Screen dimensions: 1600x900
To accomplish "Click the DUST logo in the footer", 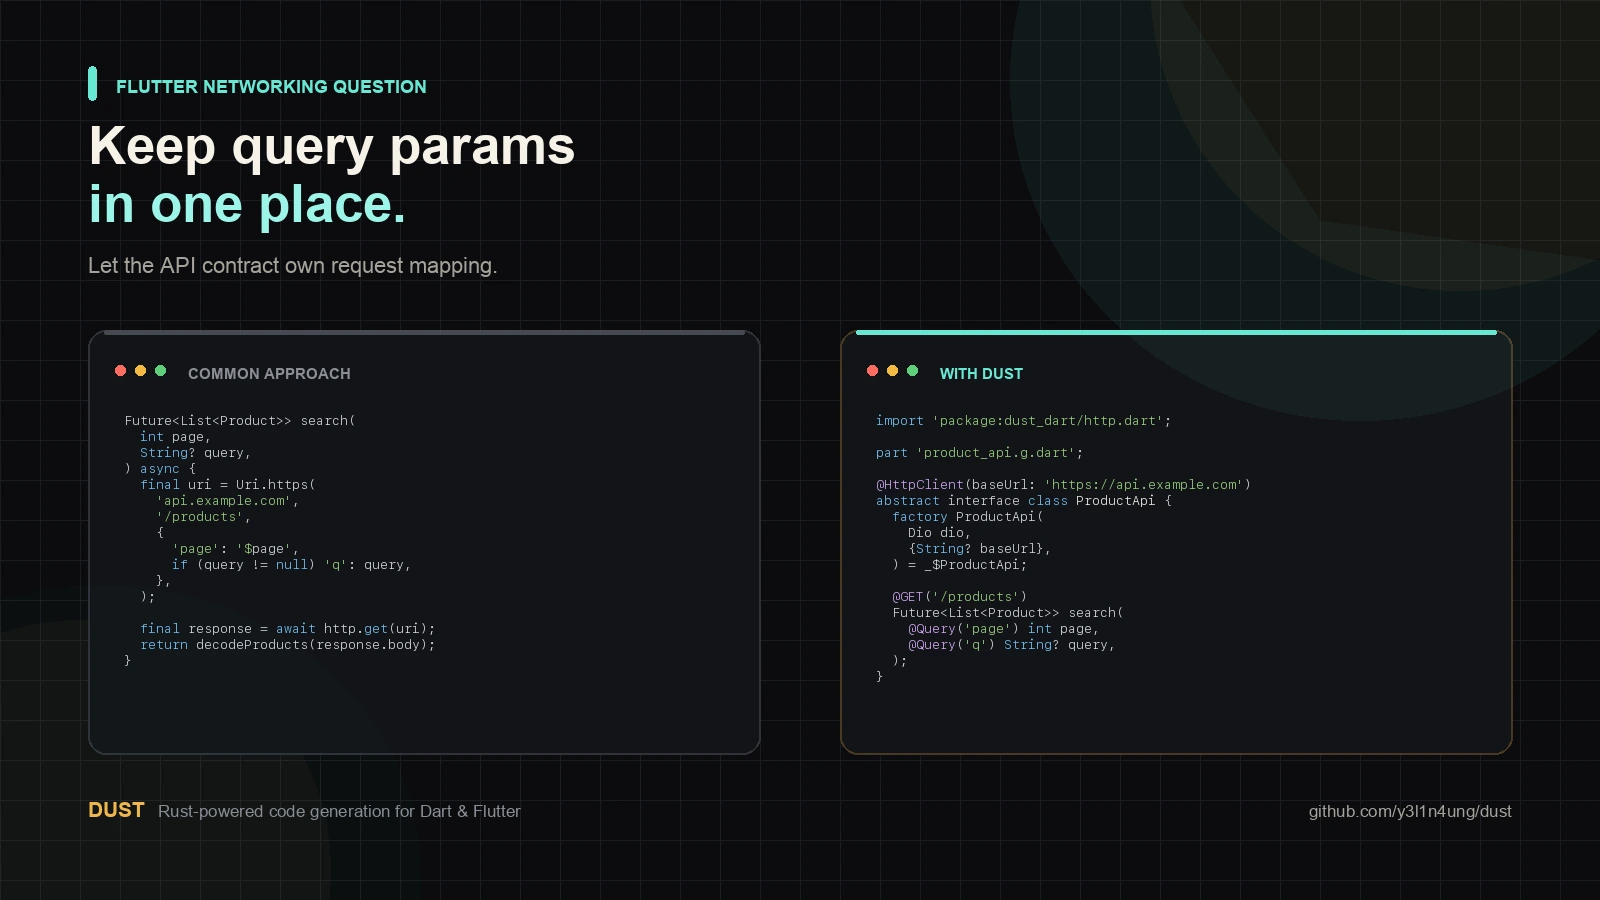I will (116, 810).
